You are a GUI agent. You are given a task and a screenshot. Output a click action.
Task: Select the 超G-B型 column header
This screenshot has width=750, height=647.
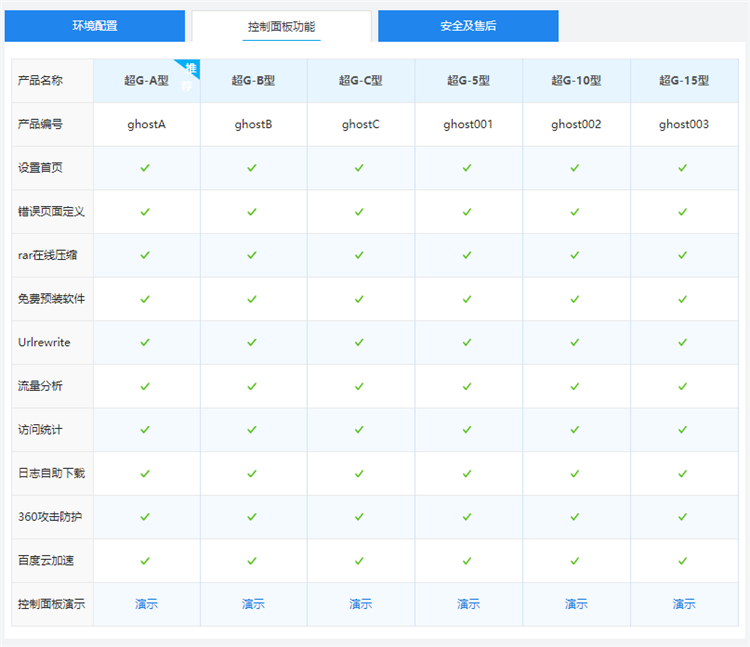253,81
